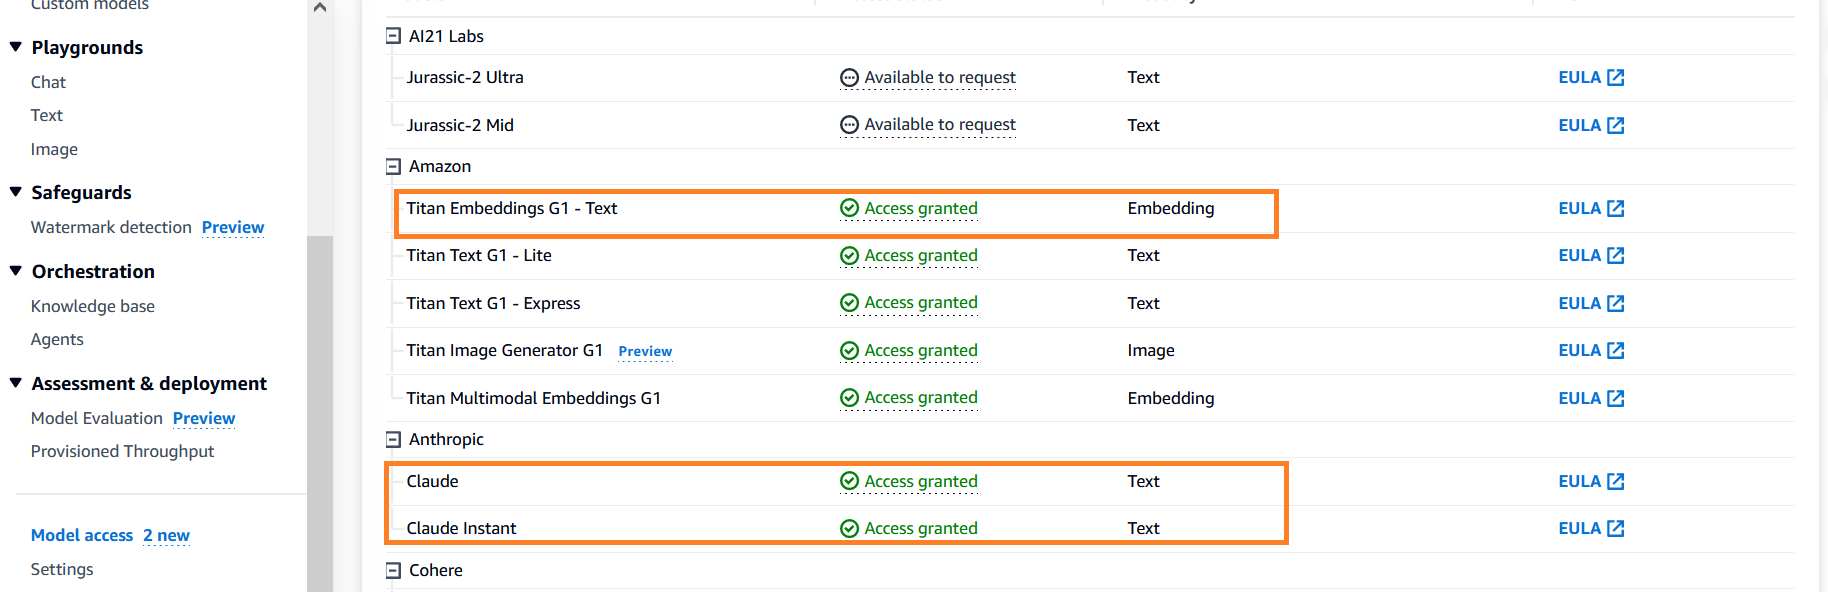Image resolution: width=1828 pixels, height=592 pixels.
Task: Click Preview badge beside Model Evaluation
Action: (204, 418)
